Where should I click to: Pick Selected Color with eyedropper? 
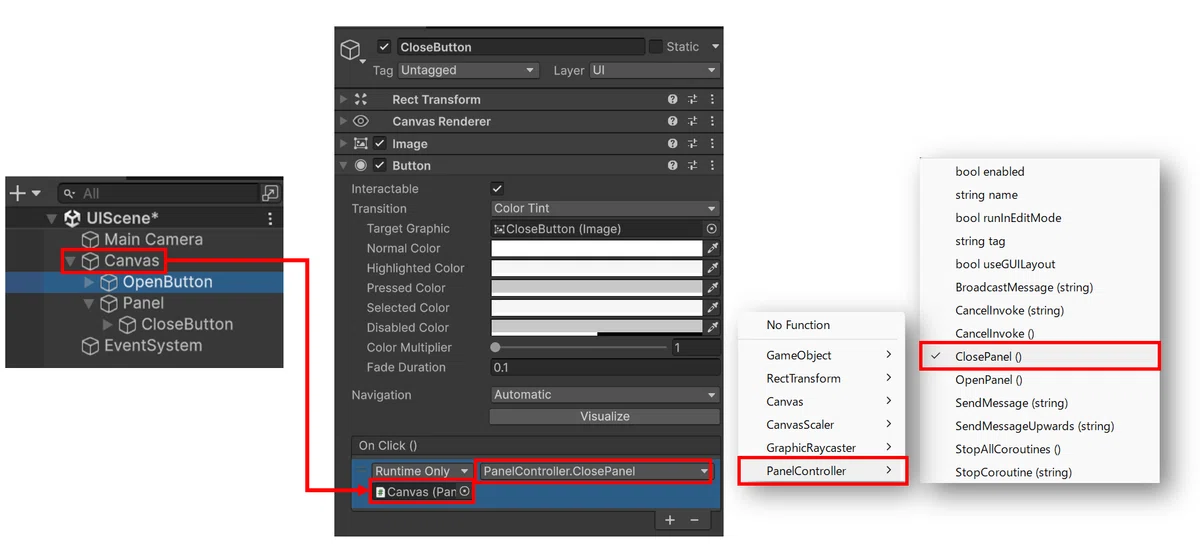point(713,308)
